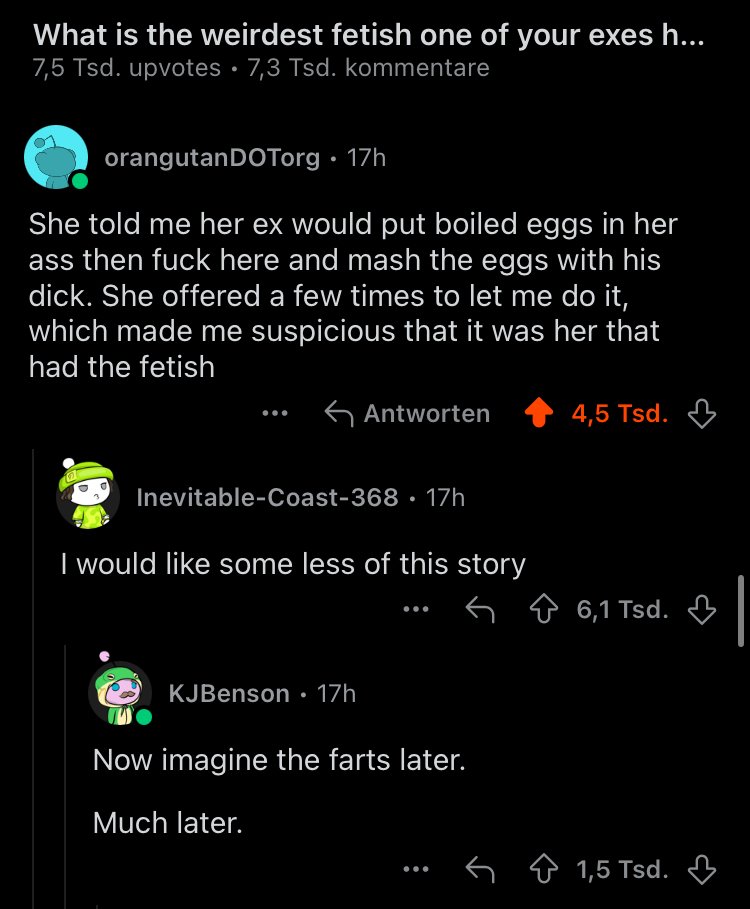
Task: Upvote Inevitable-Coast-368's comment
Action: pyautogui.click(x=545, y=609)
